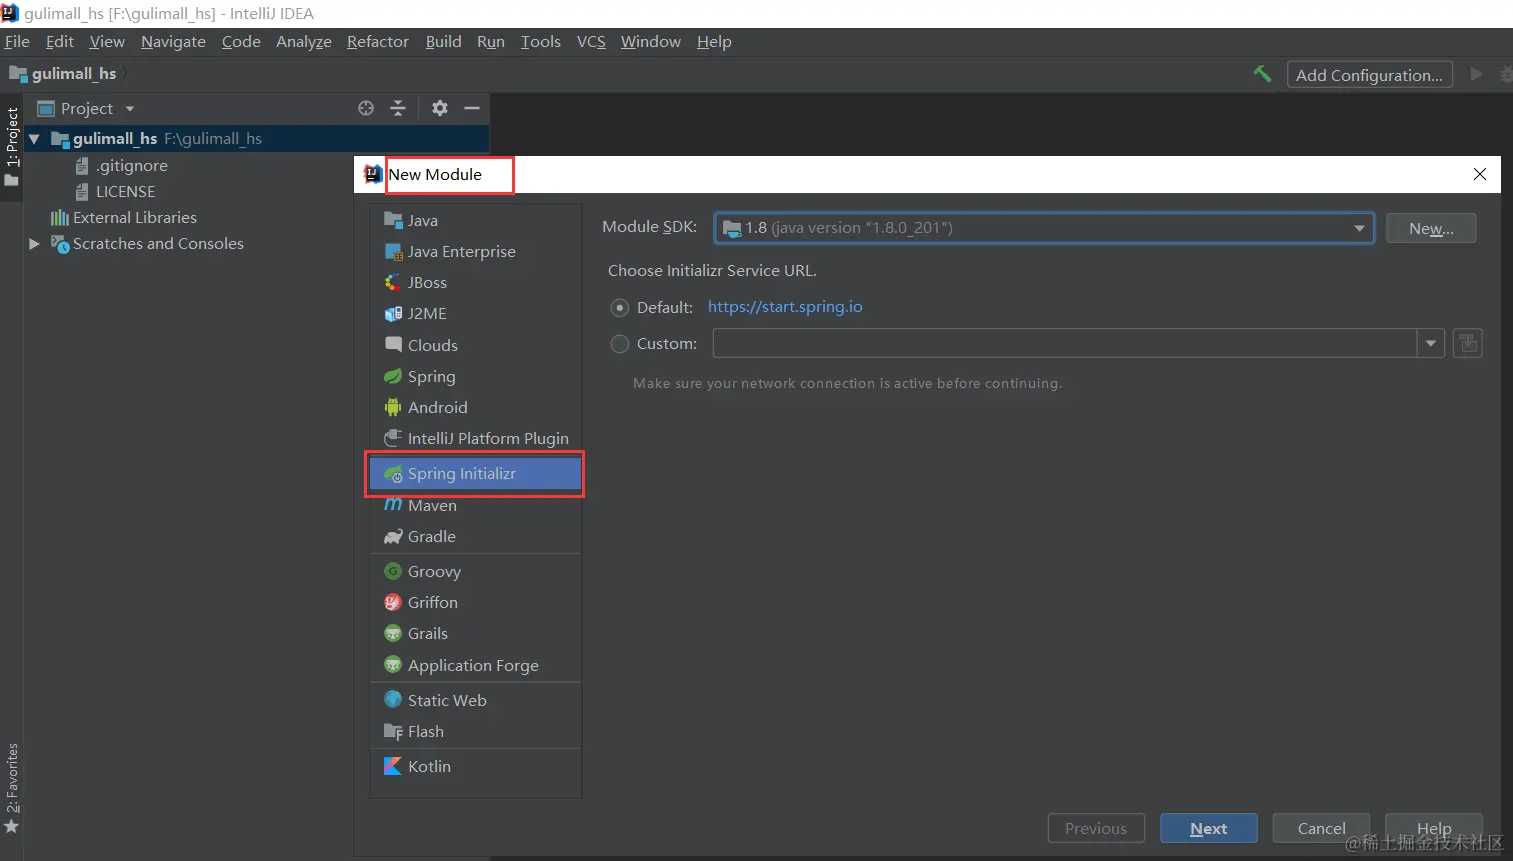Click the Collapse All icon in Project panel
Image resolution: width=1513 pixels, height=861 pixels.
tap(398, 108)
